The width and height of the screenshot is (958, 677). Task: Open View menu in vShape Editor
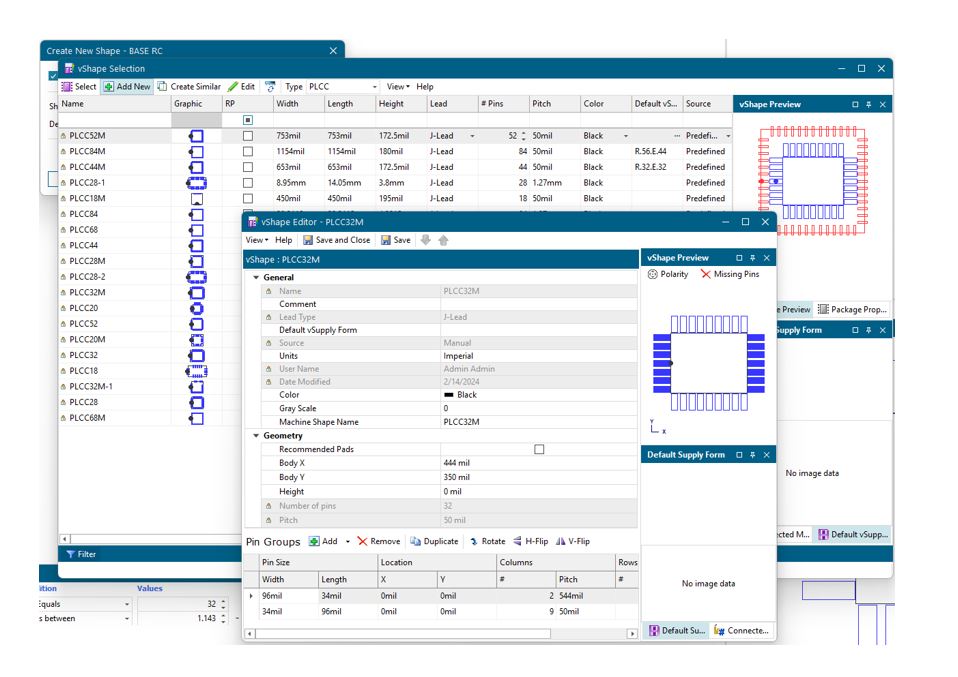click(257, 240)
